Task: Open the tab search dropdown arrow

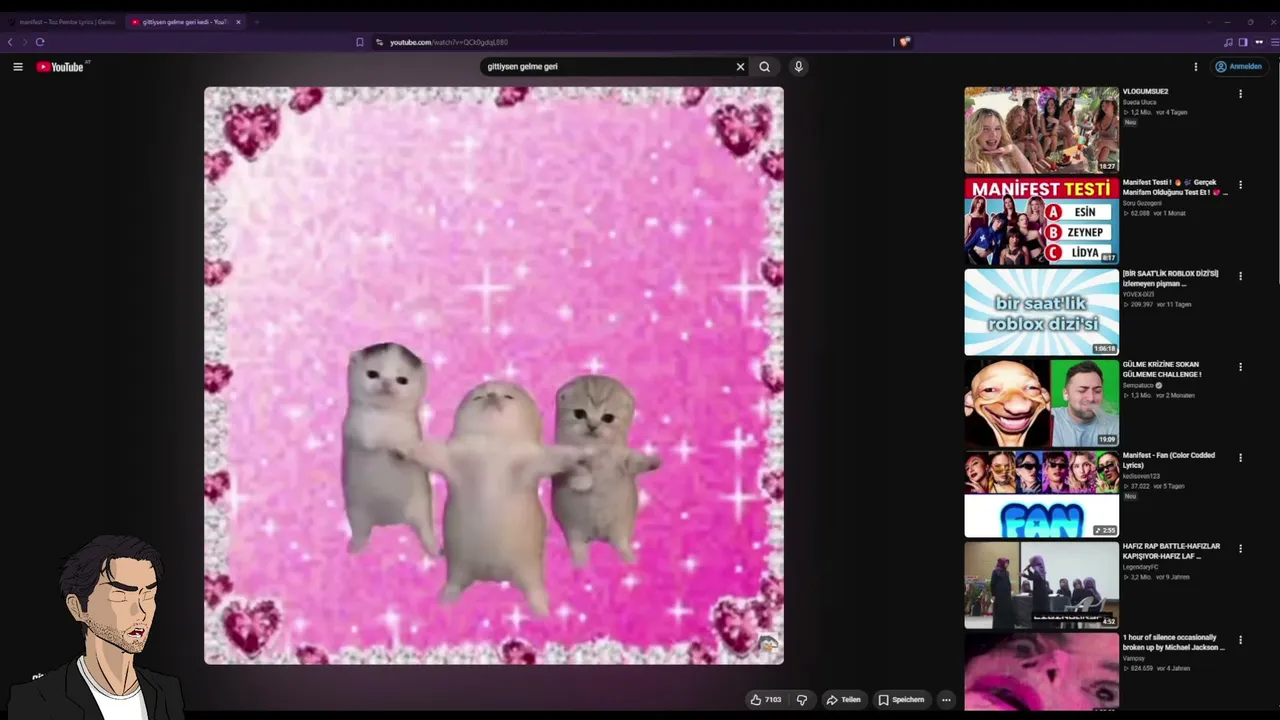Action: pos(1209,22)
